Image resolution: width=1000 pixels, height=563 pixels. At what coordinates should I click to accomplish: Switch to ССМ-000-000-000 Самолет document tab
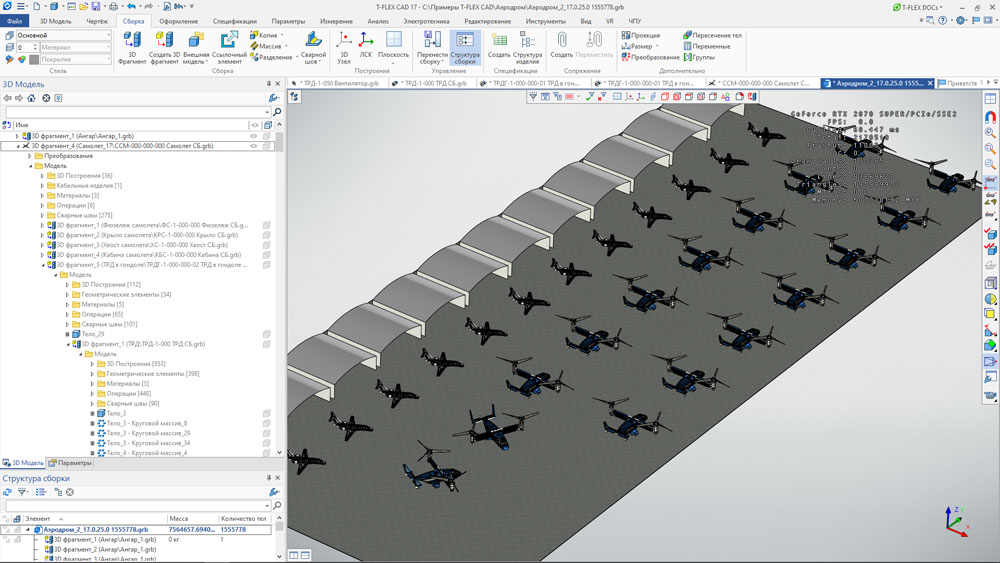coord(762,84)
